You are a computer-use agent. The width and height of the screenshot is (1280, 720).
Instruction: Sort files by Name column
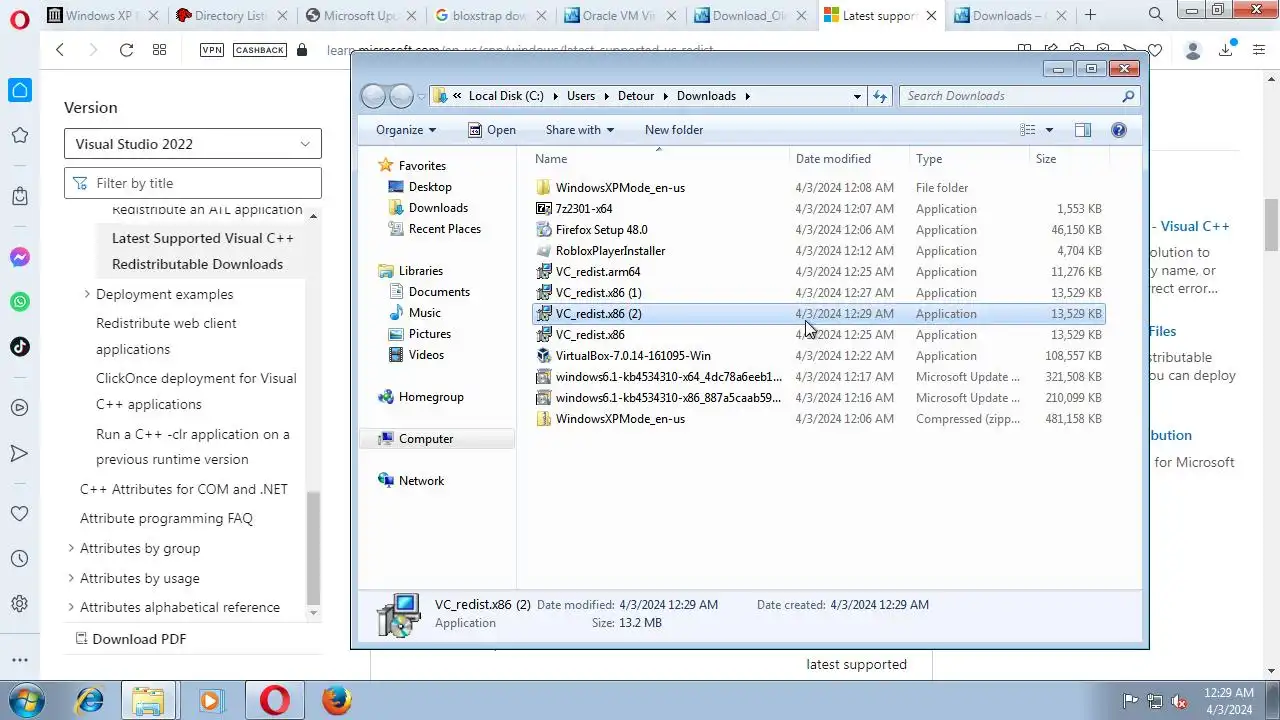[x=551, y=159]
